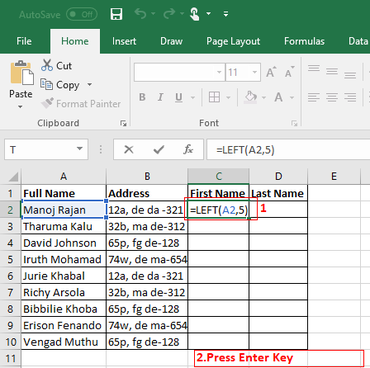Toggle the AutoSave switch
The height and width of the screenshot is (368, 370).
click(x=82, y=14)
